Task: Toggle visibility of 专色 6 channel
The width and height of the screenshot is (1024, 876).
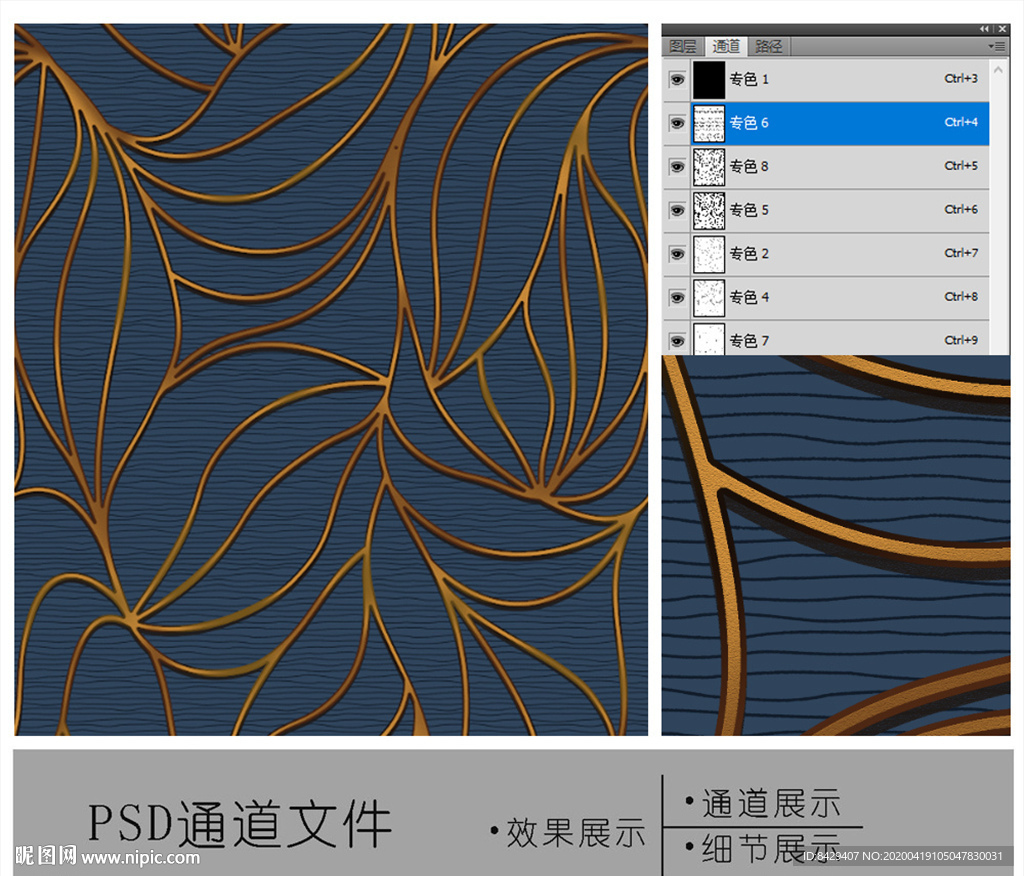Action: click(x=677, y=123)
